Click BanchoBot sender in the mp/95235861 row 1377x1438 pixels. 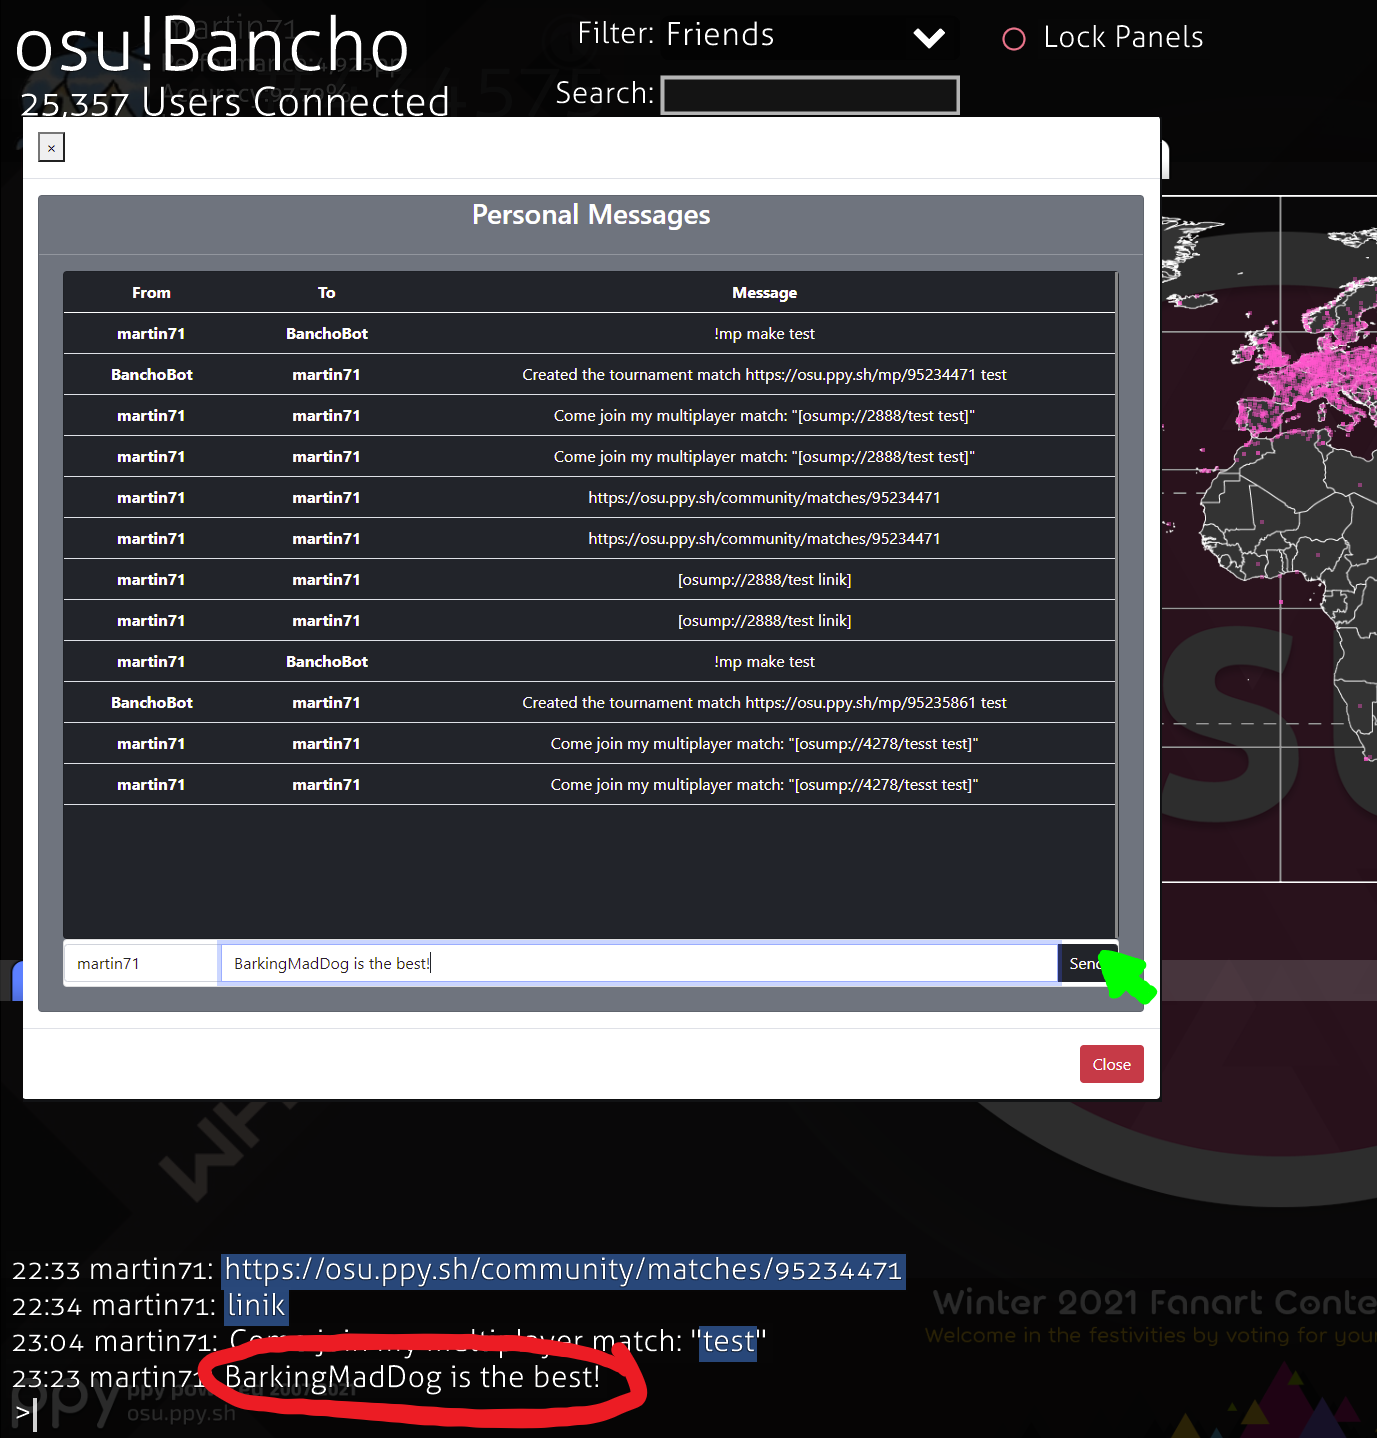coord(152,703)
